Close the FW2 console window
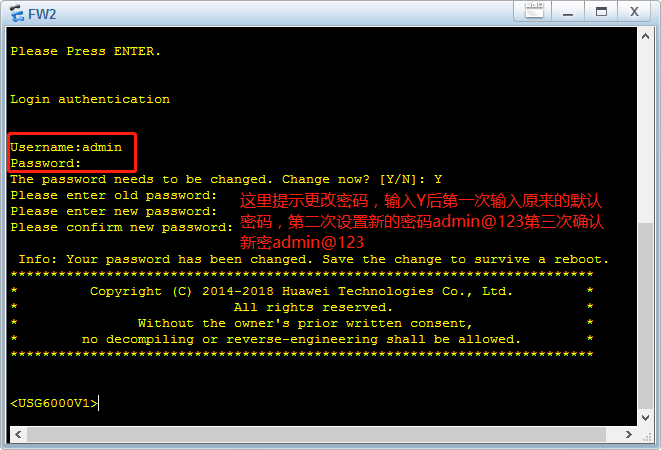The height and width of the screenshot is (450, 661). pyautogui.click(x=634, y=12)
